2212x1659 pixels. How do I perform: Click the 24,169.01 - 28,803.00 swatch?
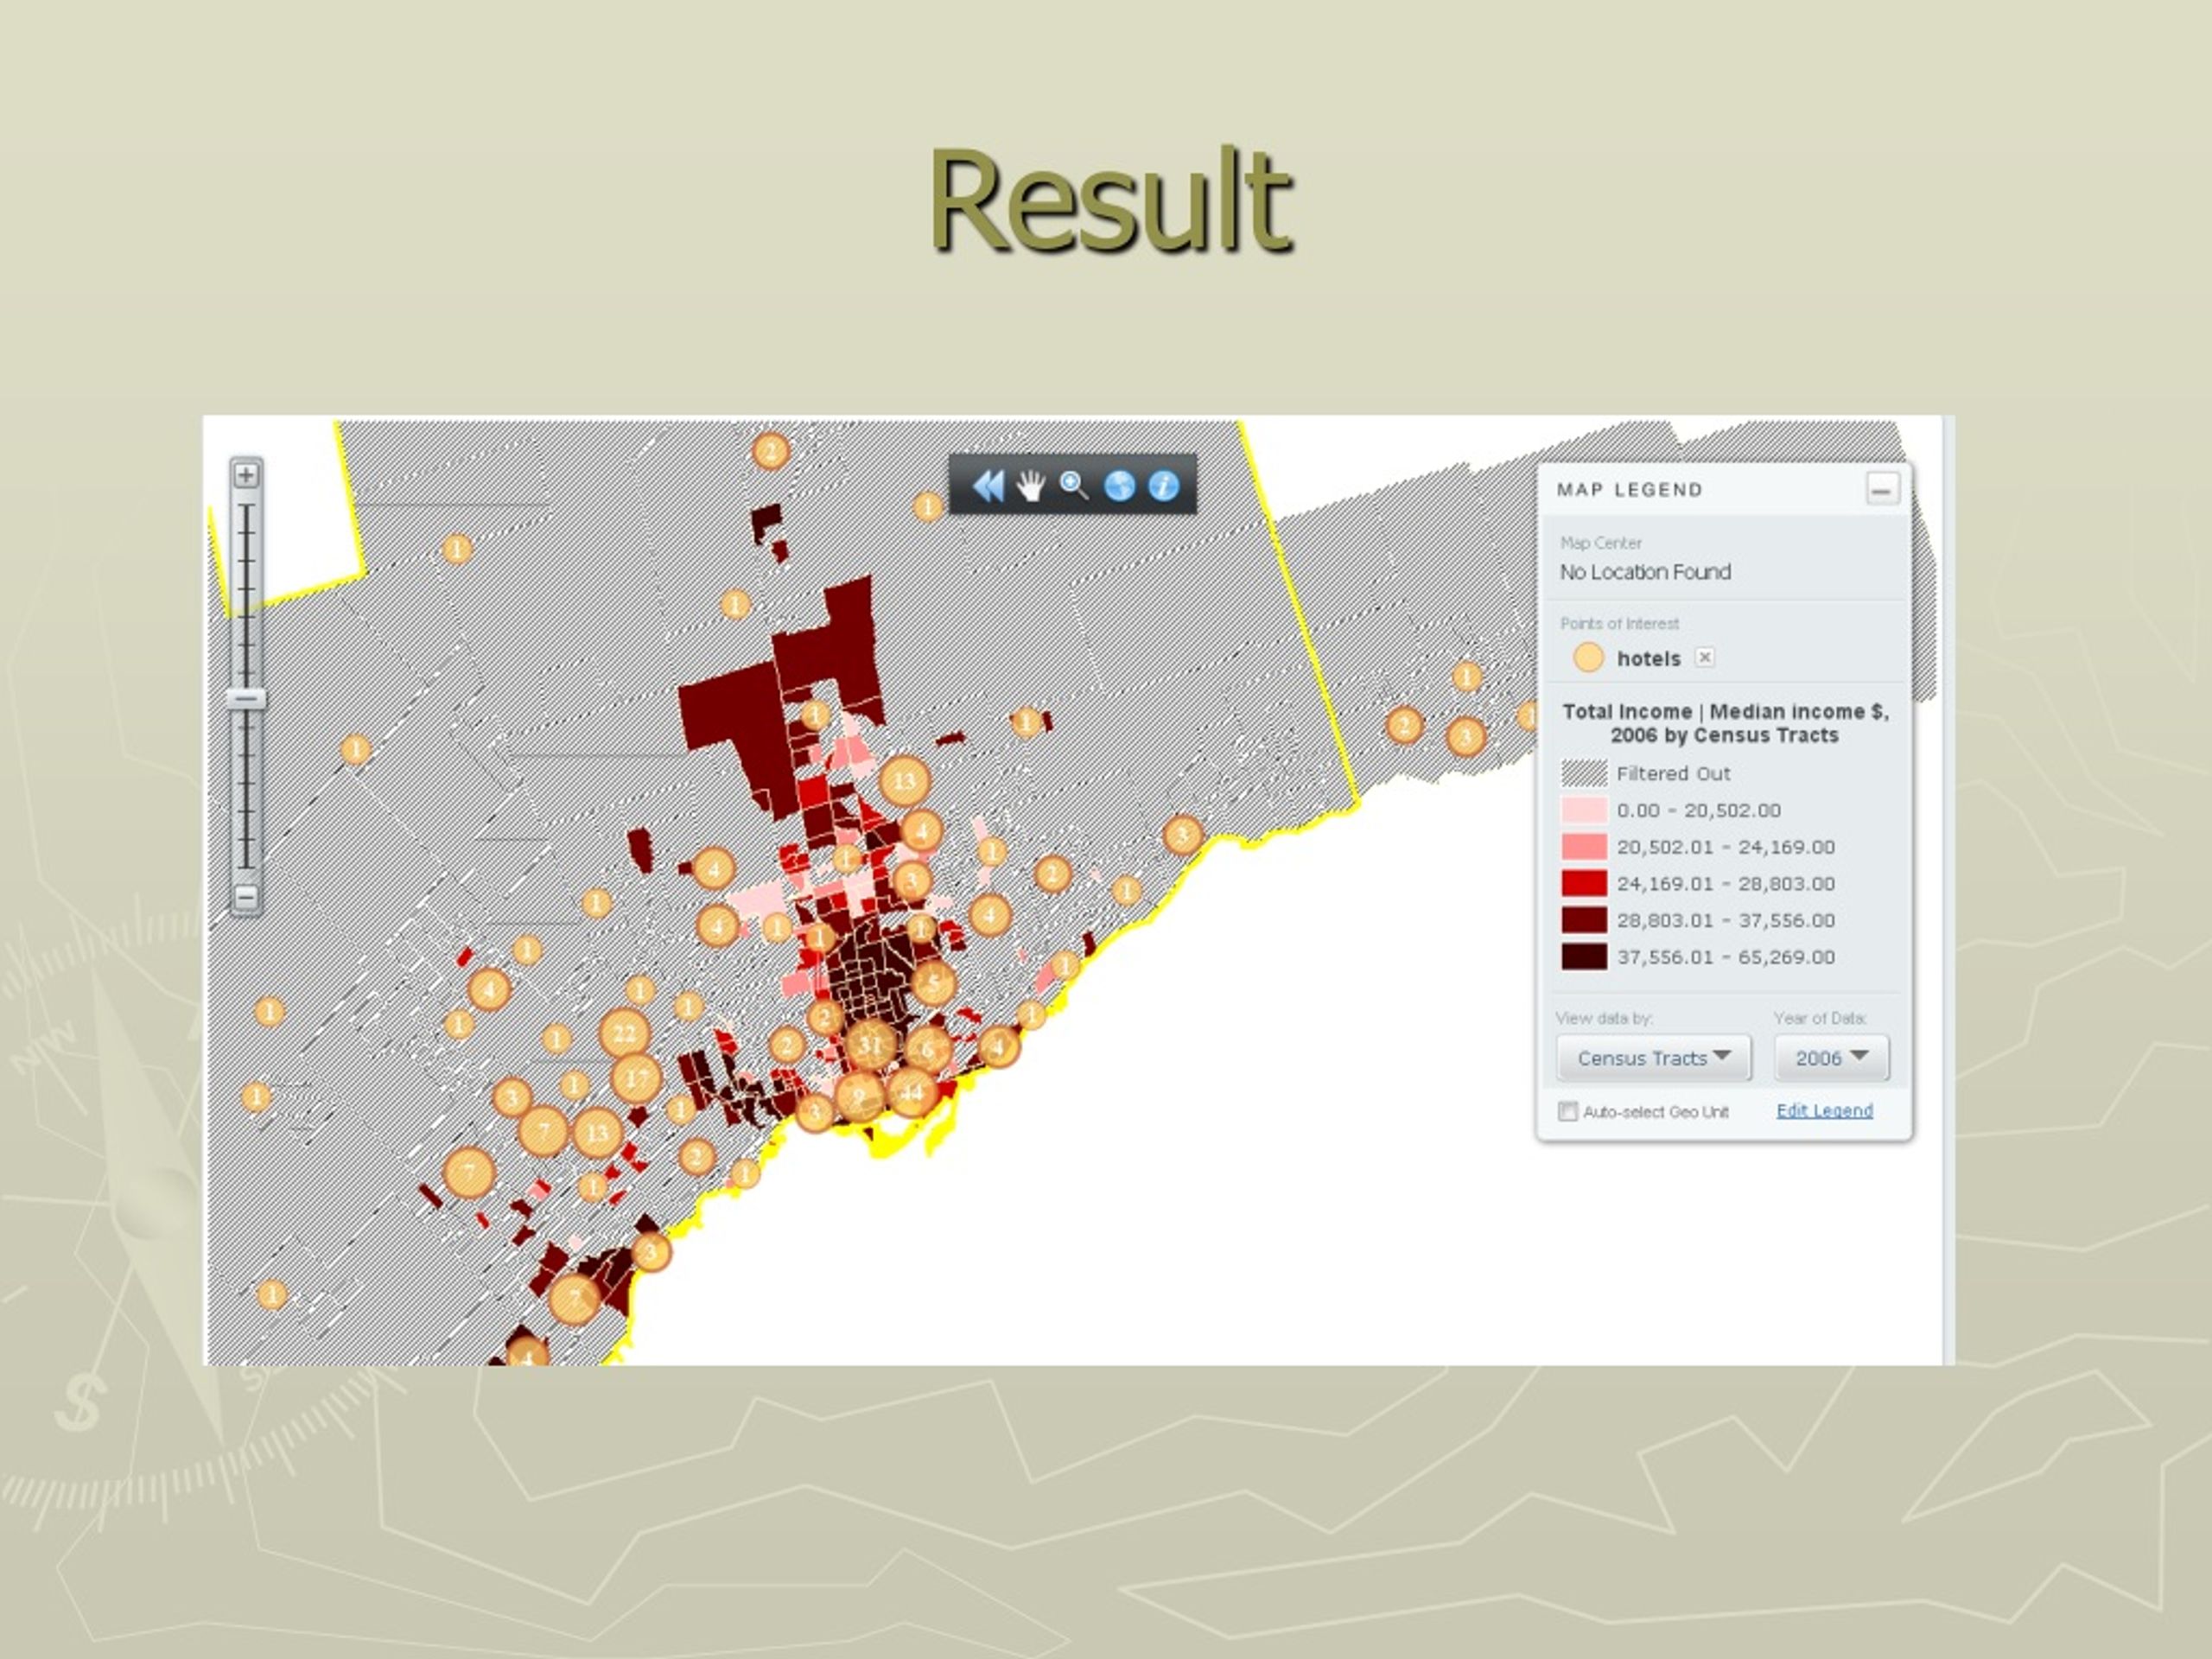[x=1584, y=883]
